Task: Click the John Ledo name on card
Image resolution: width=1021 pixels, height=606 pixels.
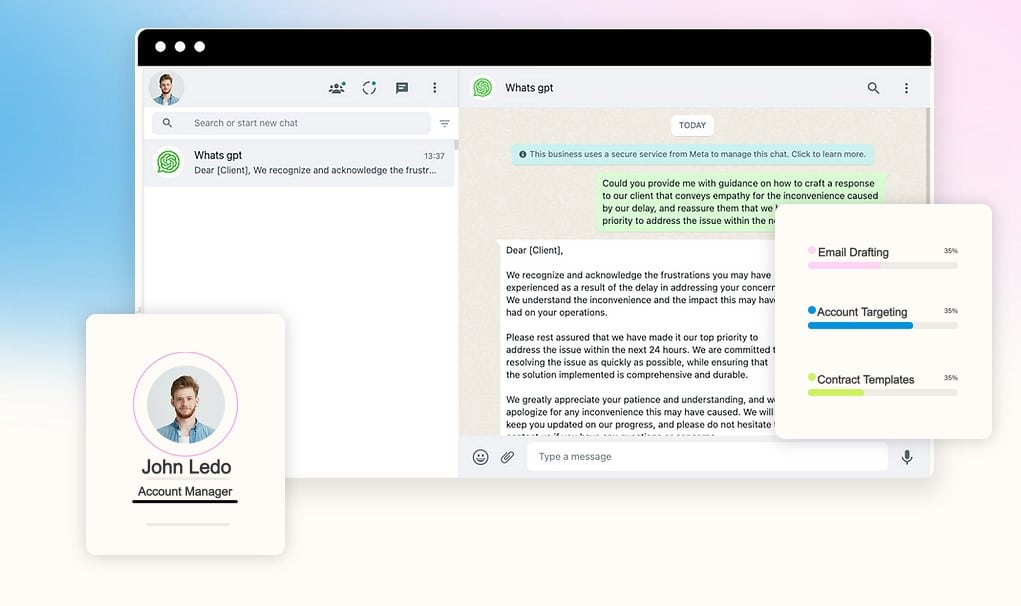Action: coord(186,467)
